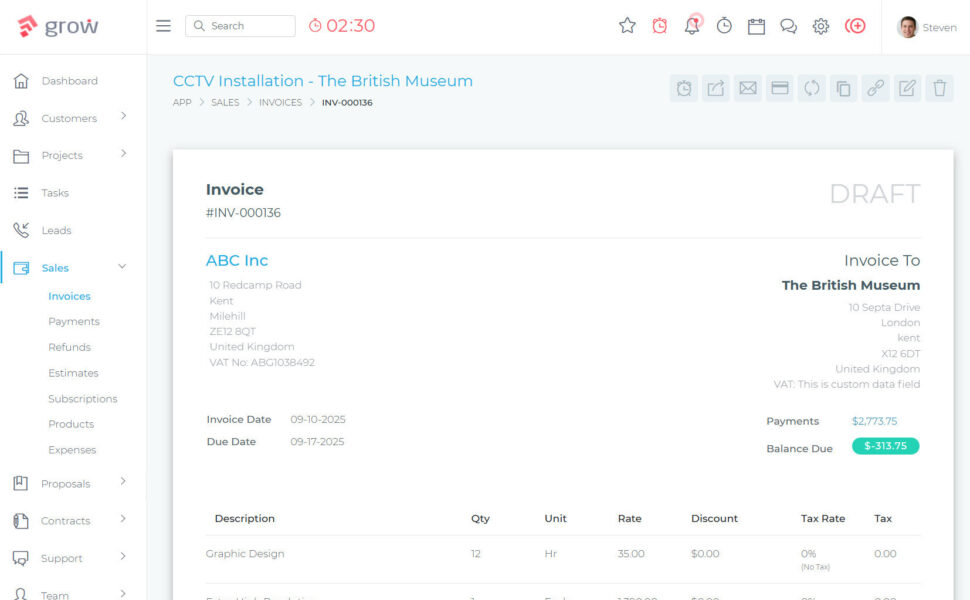Toggle the hamburger sidebar menu

point(163,26)
